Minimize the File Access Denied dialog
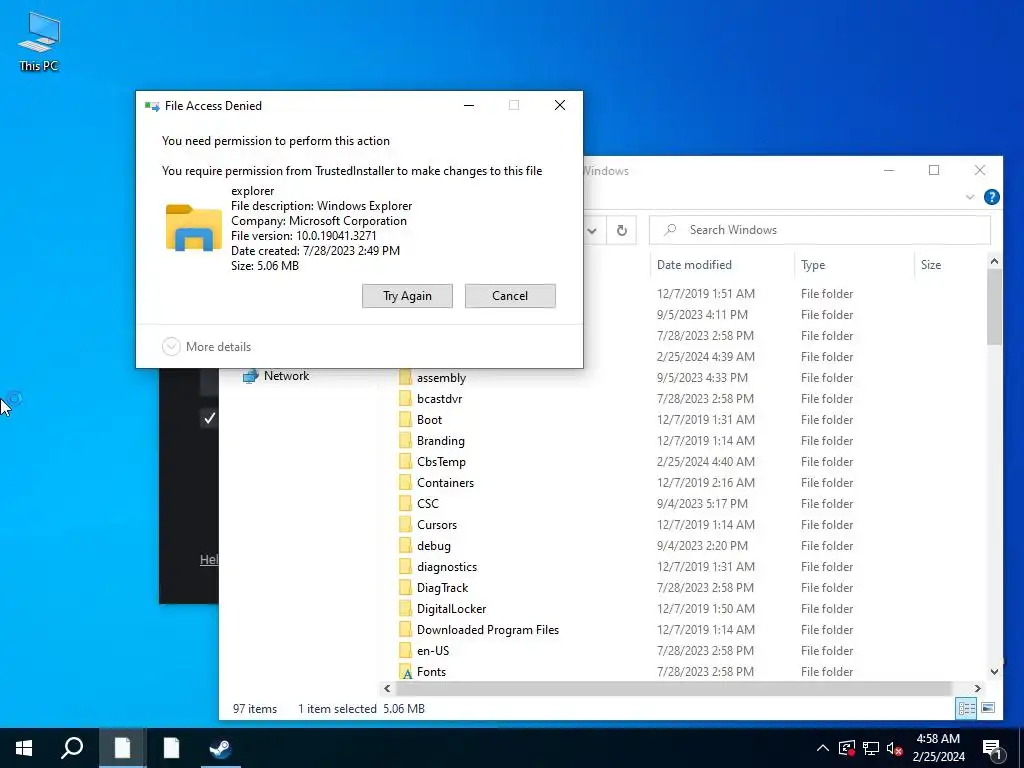Viewport: 1024px width, 768px height. pos(469,105)
